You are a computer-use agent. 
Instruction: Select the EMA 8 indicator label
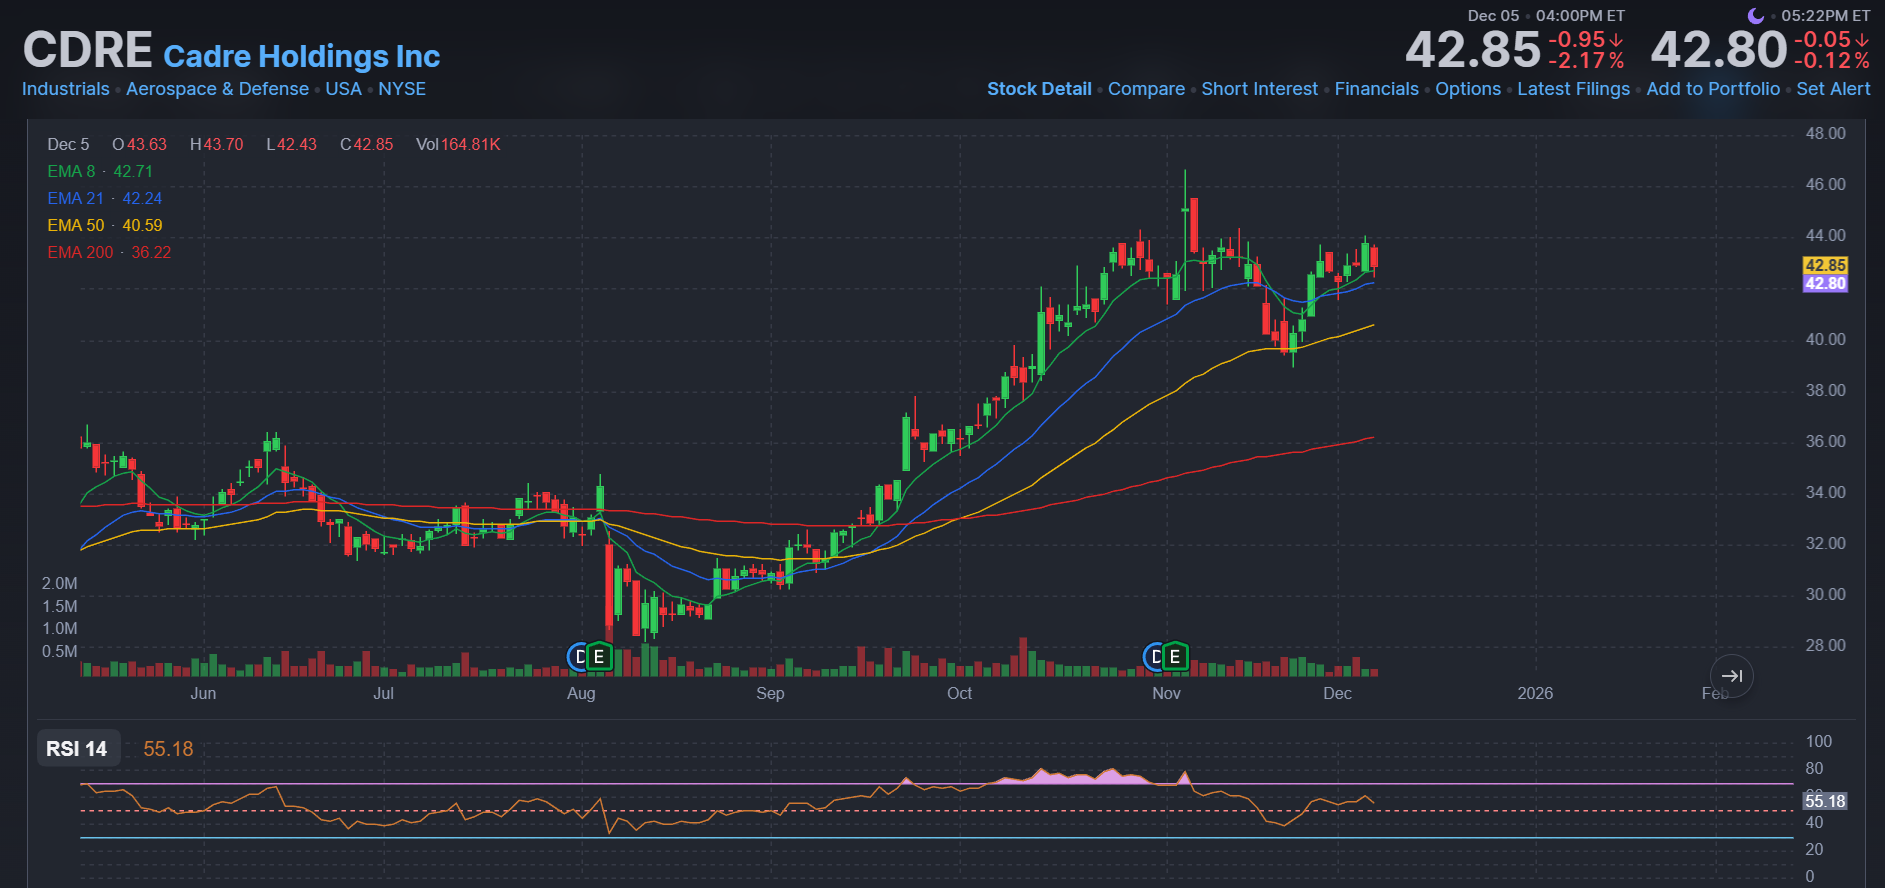point(71,171)
